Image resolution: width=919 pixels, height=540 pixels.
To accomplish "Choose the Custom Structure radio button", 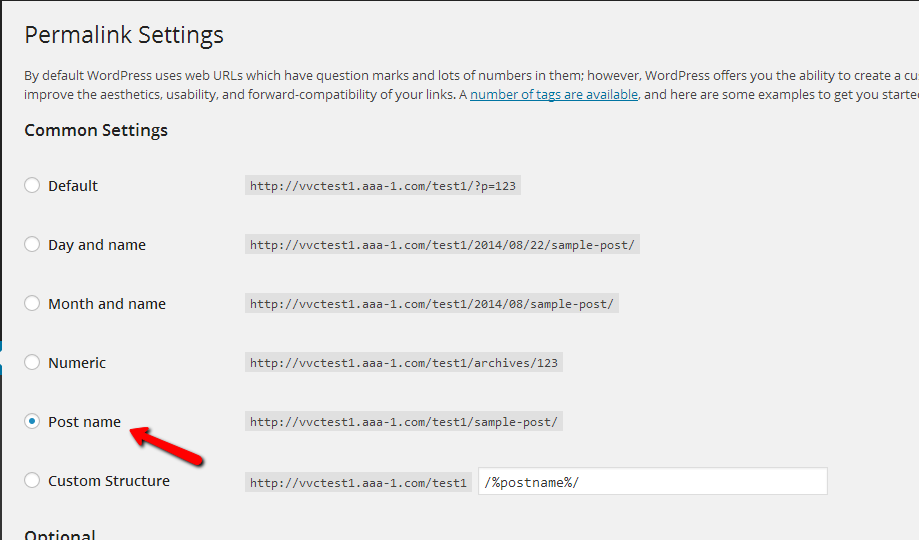I will 33,480.
